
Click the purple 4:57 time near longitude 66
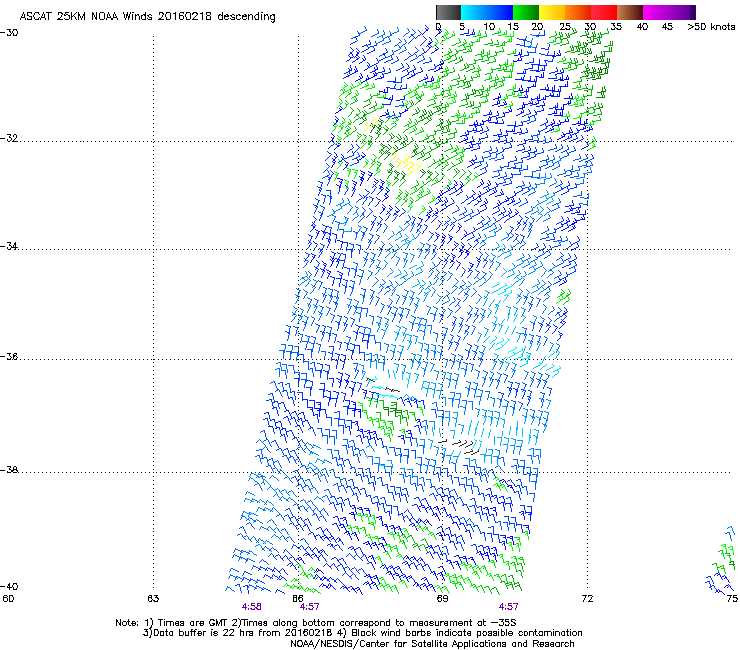[310, 607]
